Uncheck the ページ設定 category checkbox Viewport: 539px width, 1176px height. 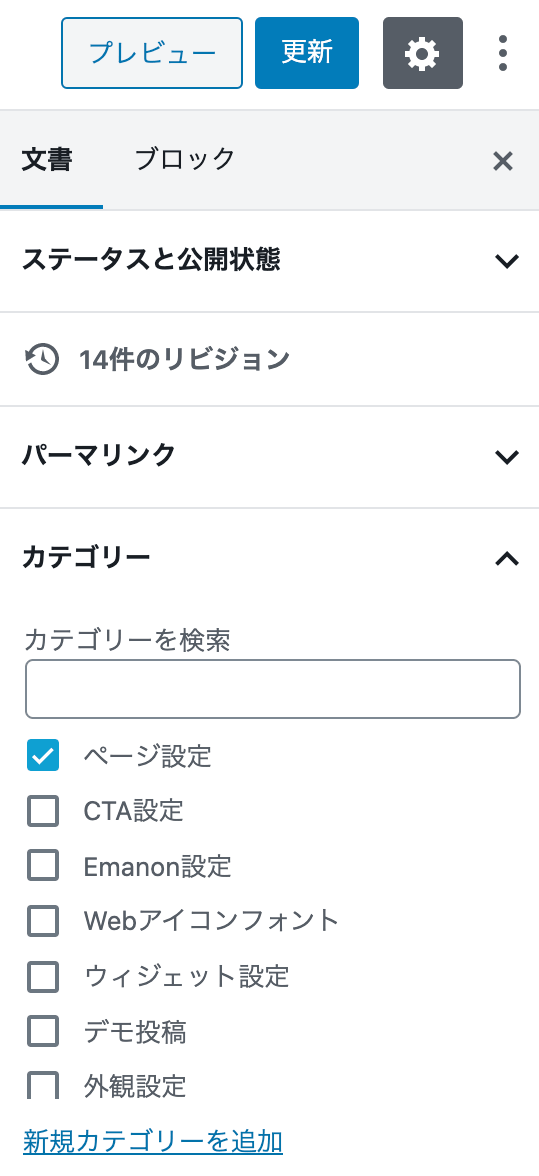(43, 755)
